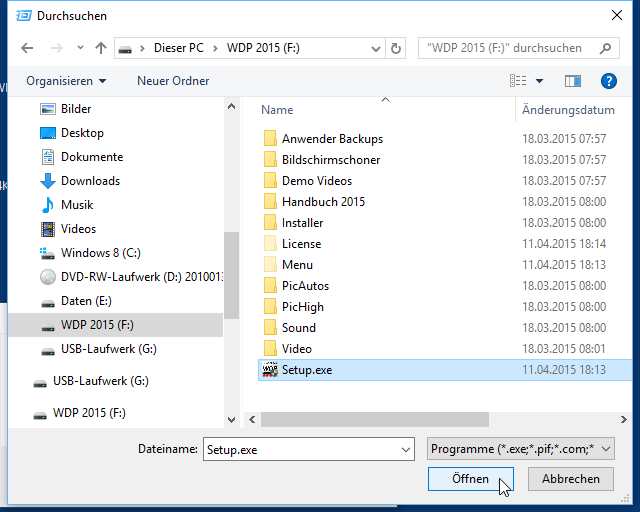The height and width of the screenshot is (512, 640).
Task: Click the Bildschirmschoner folder icon
Action: click(x=270, y=160)
